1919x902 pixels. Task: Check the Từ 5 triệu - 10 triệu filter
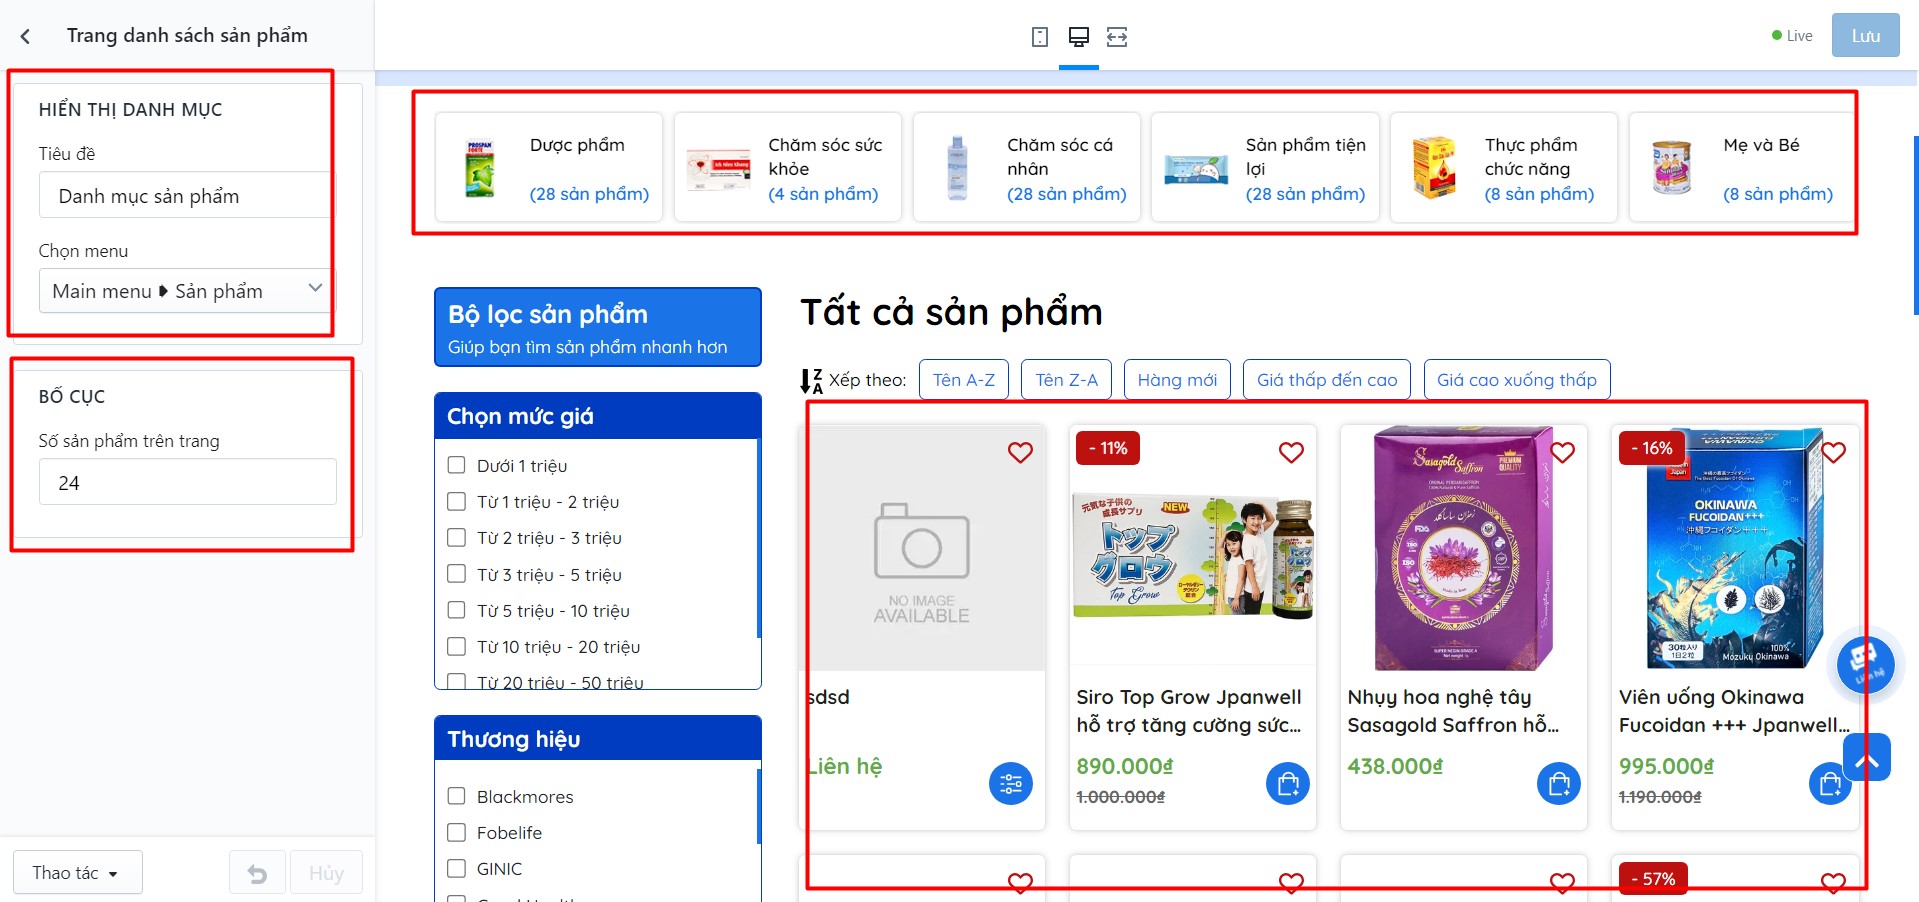click(457, 610)
